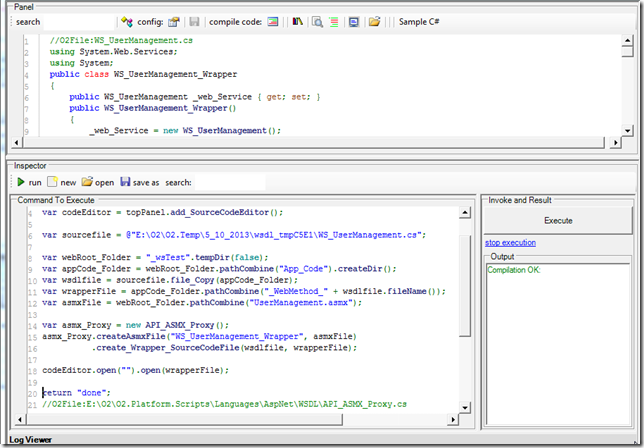
Task: Click the books library icon
Action: pyautogui.click(x=297, y=21)
